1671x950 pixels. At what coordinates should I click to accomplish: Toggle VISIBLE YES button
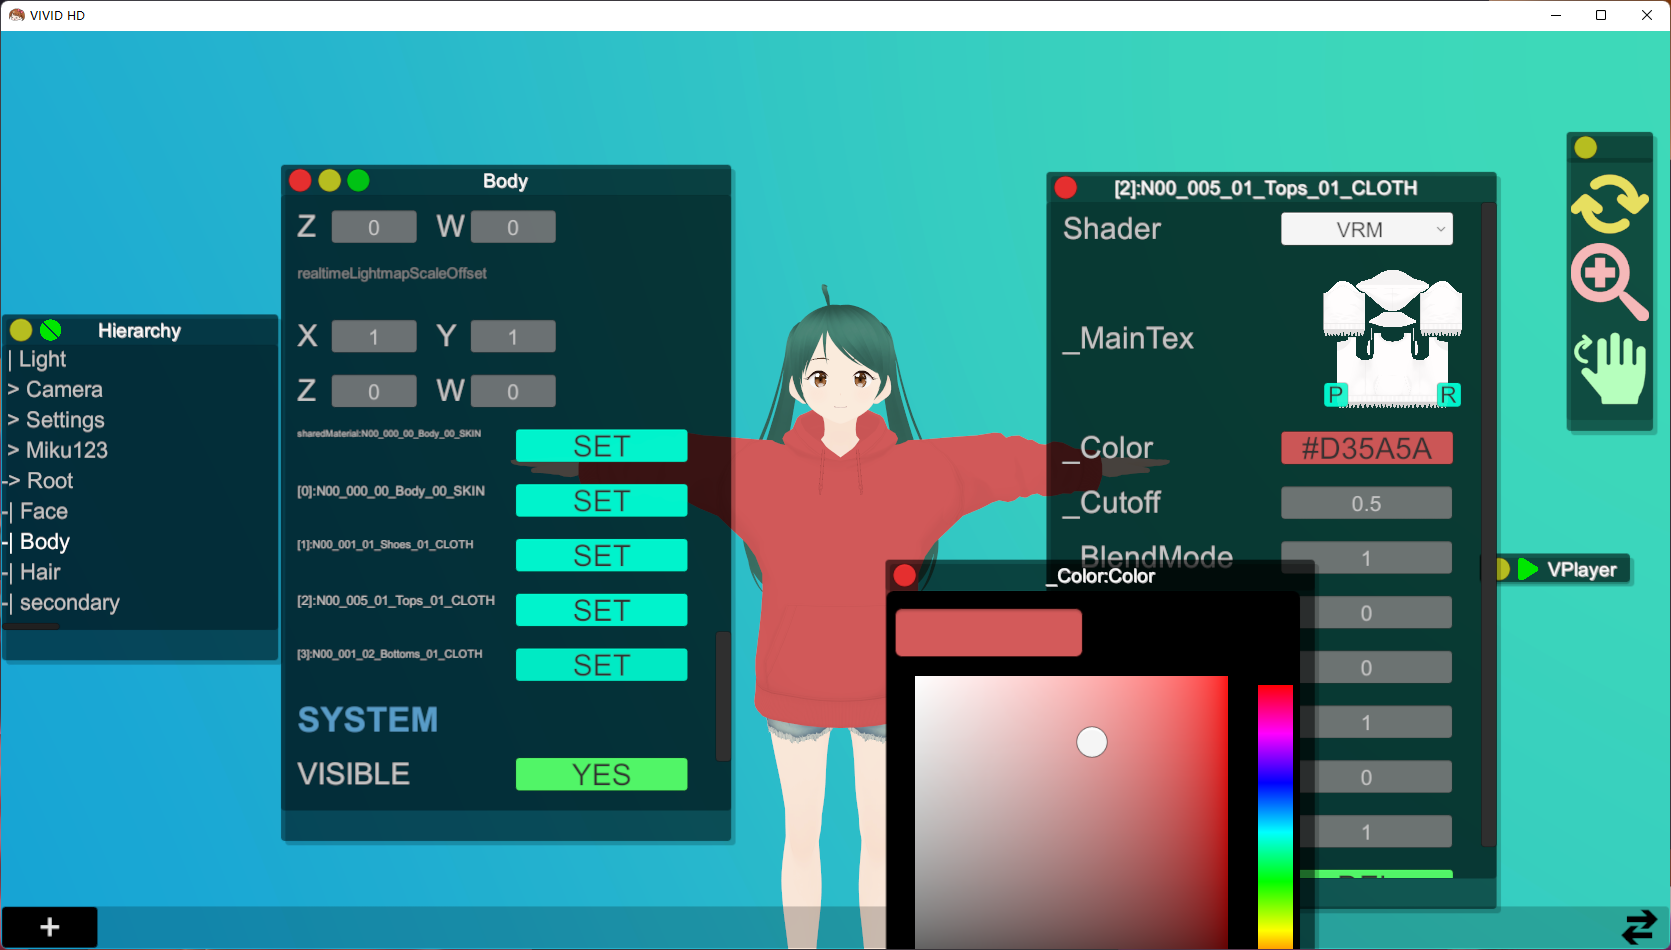602,774
